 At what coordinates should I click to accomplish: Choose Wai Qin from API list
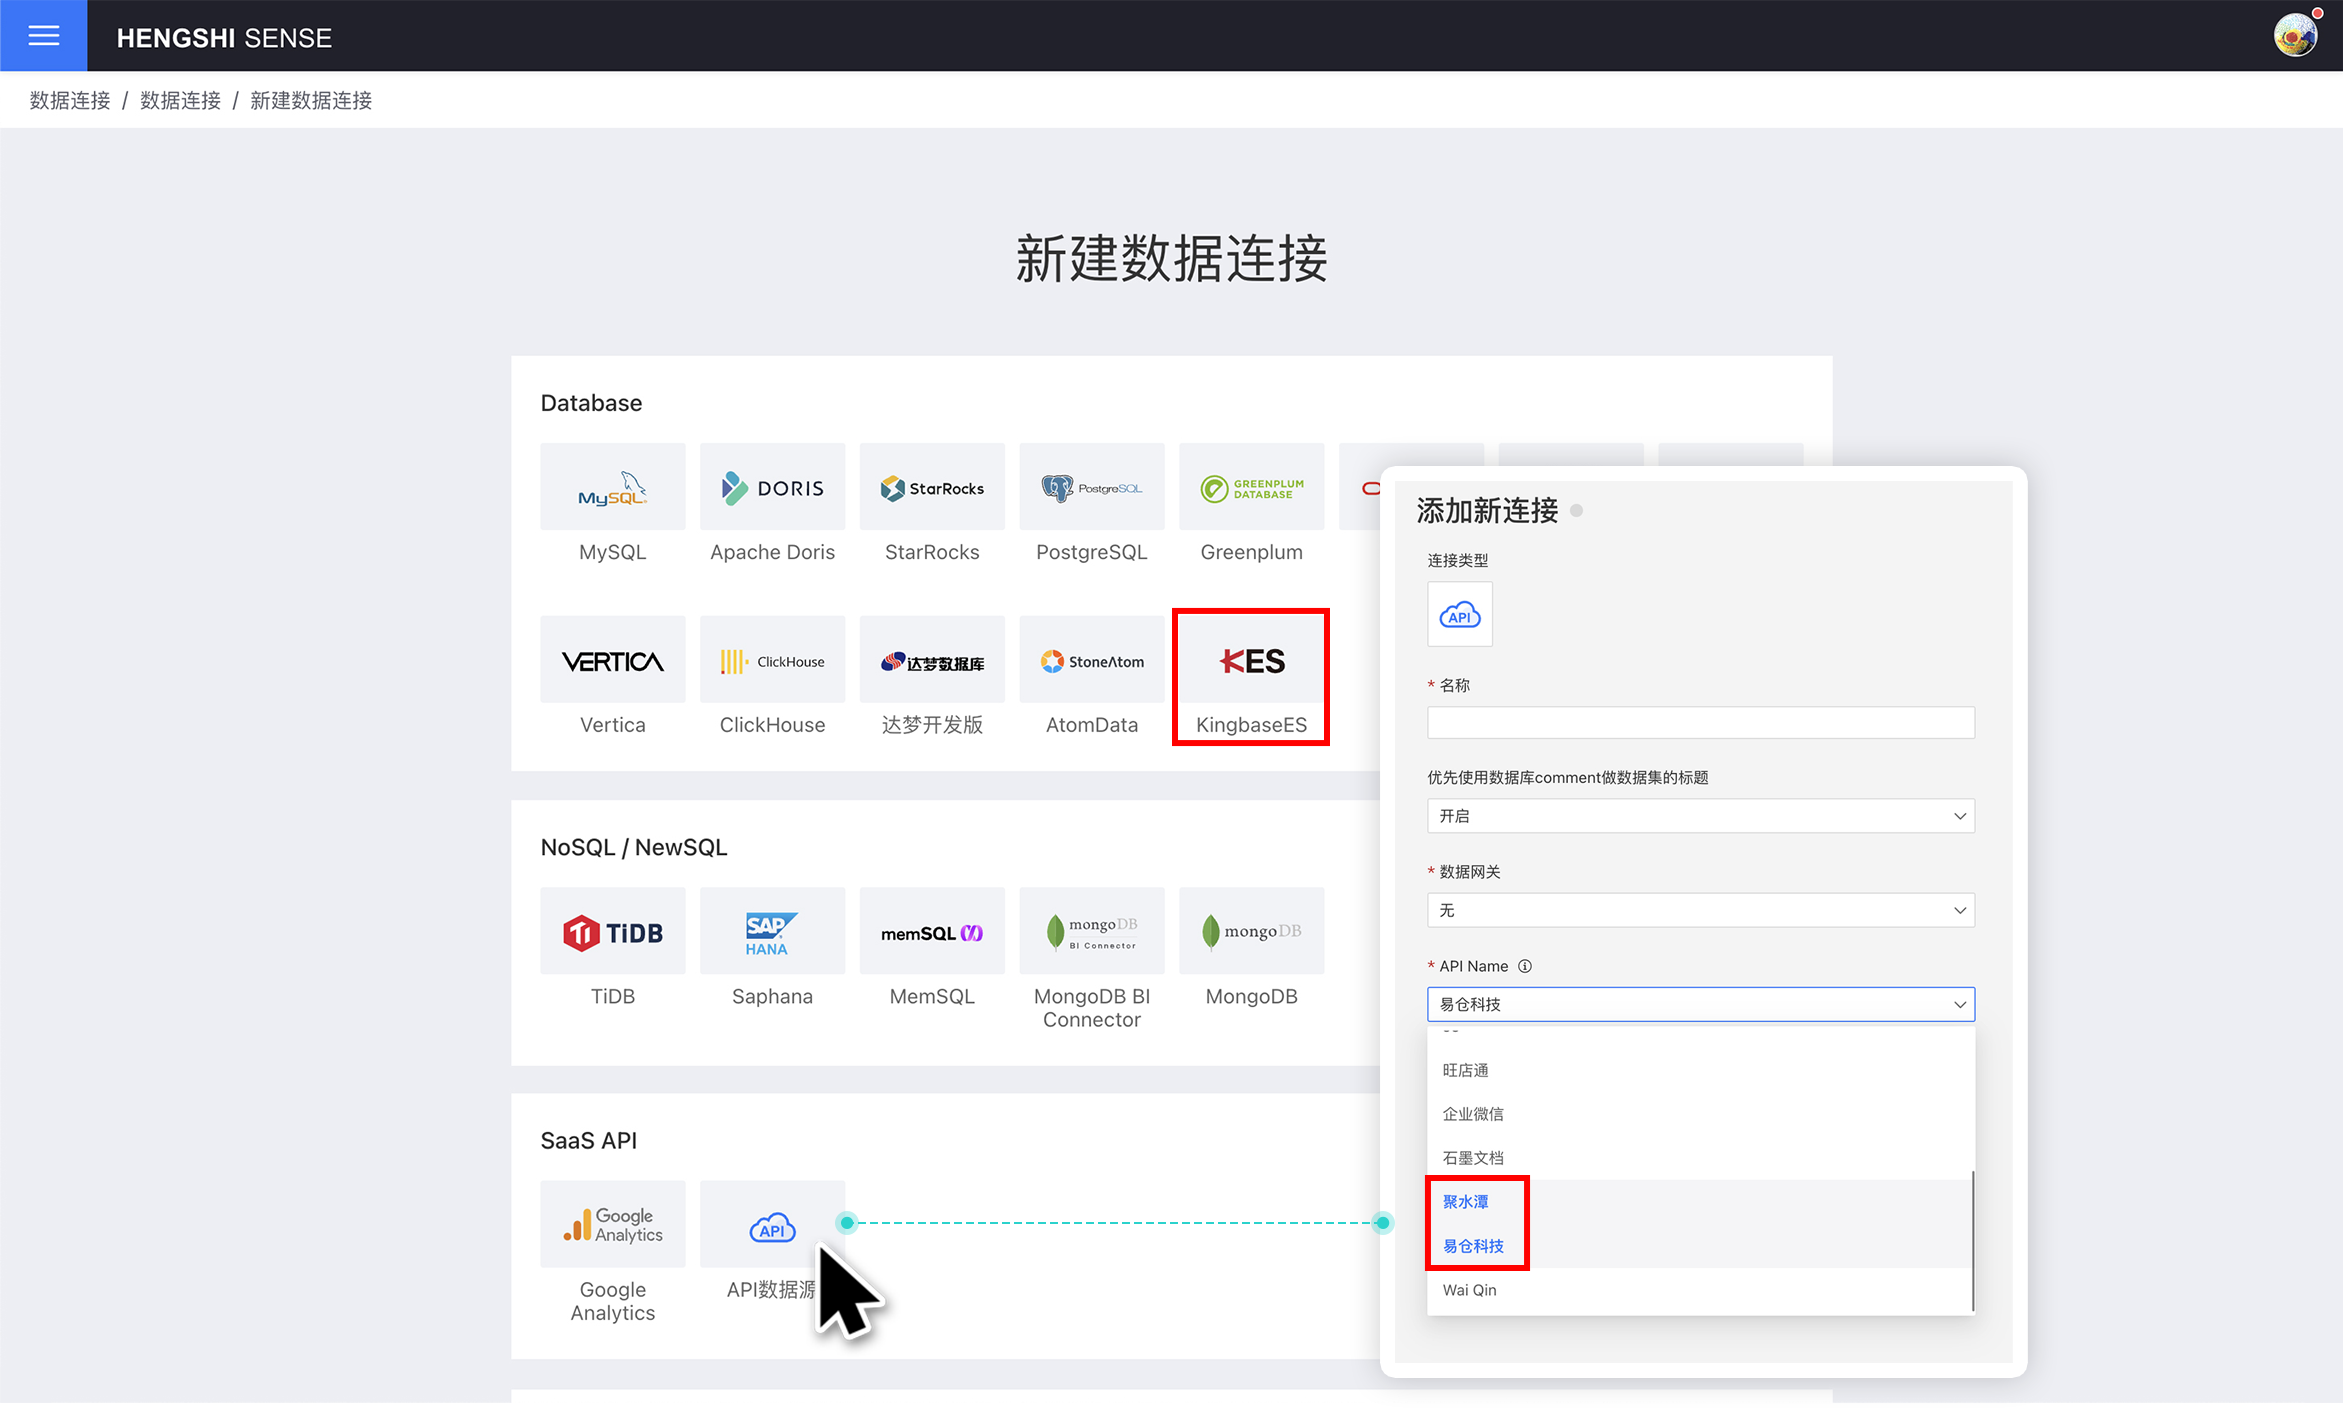1700,1290
